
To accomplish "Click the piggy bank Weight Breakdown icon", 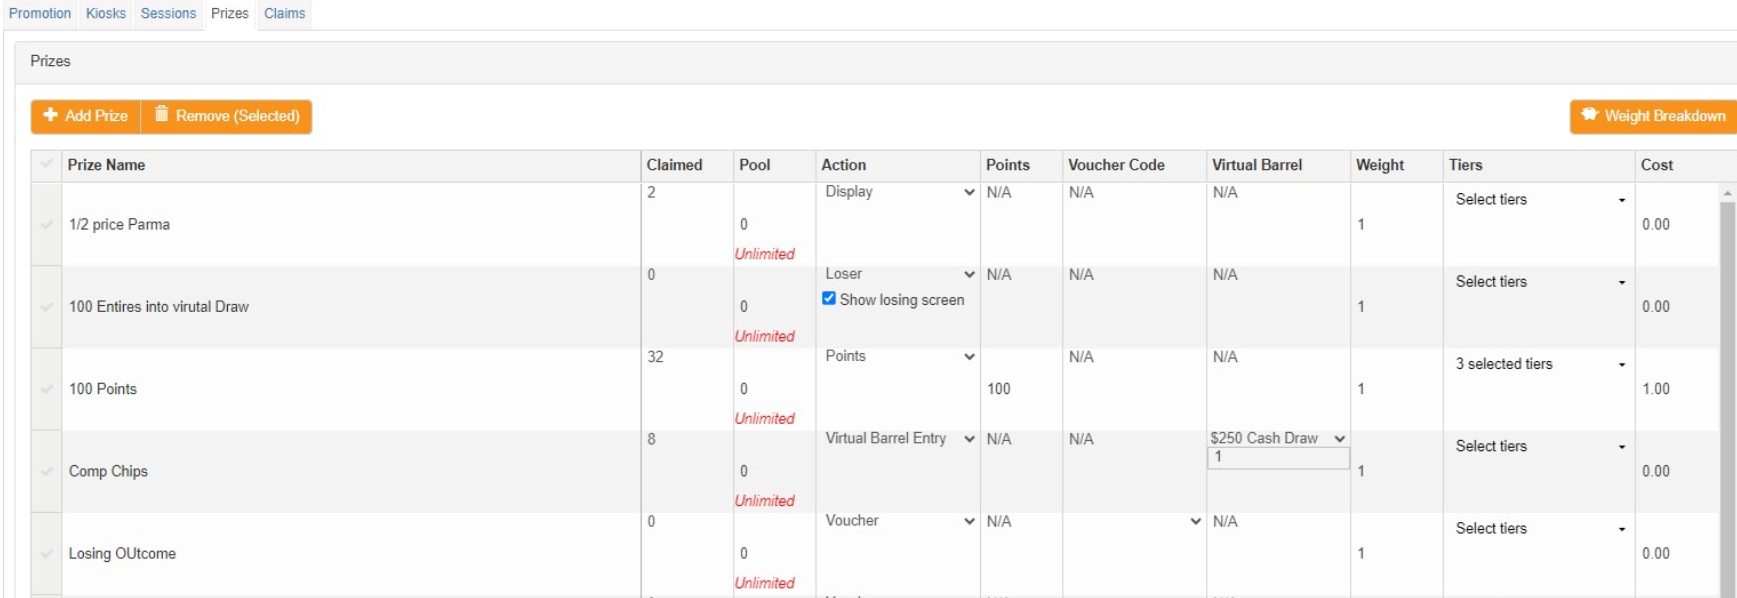I will click(x=1589, y=115).
